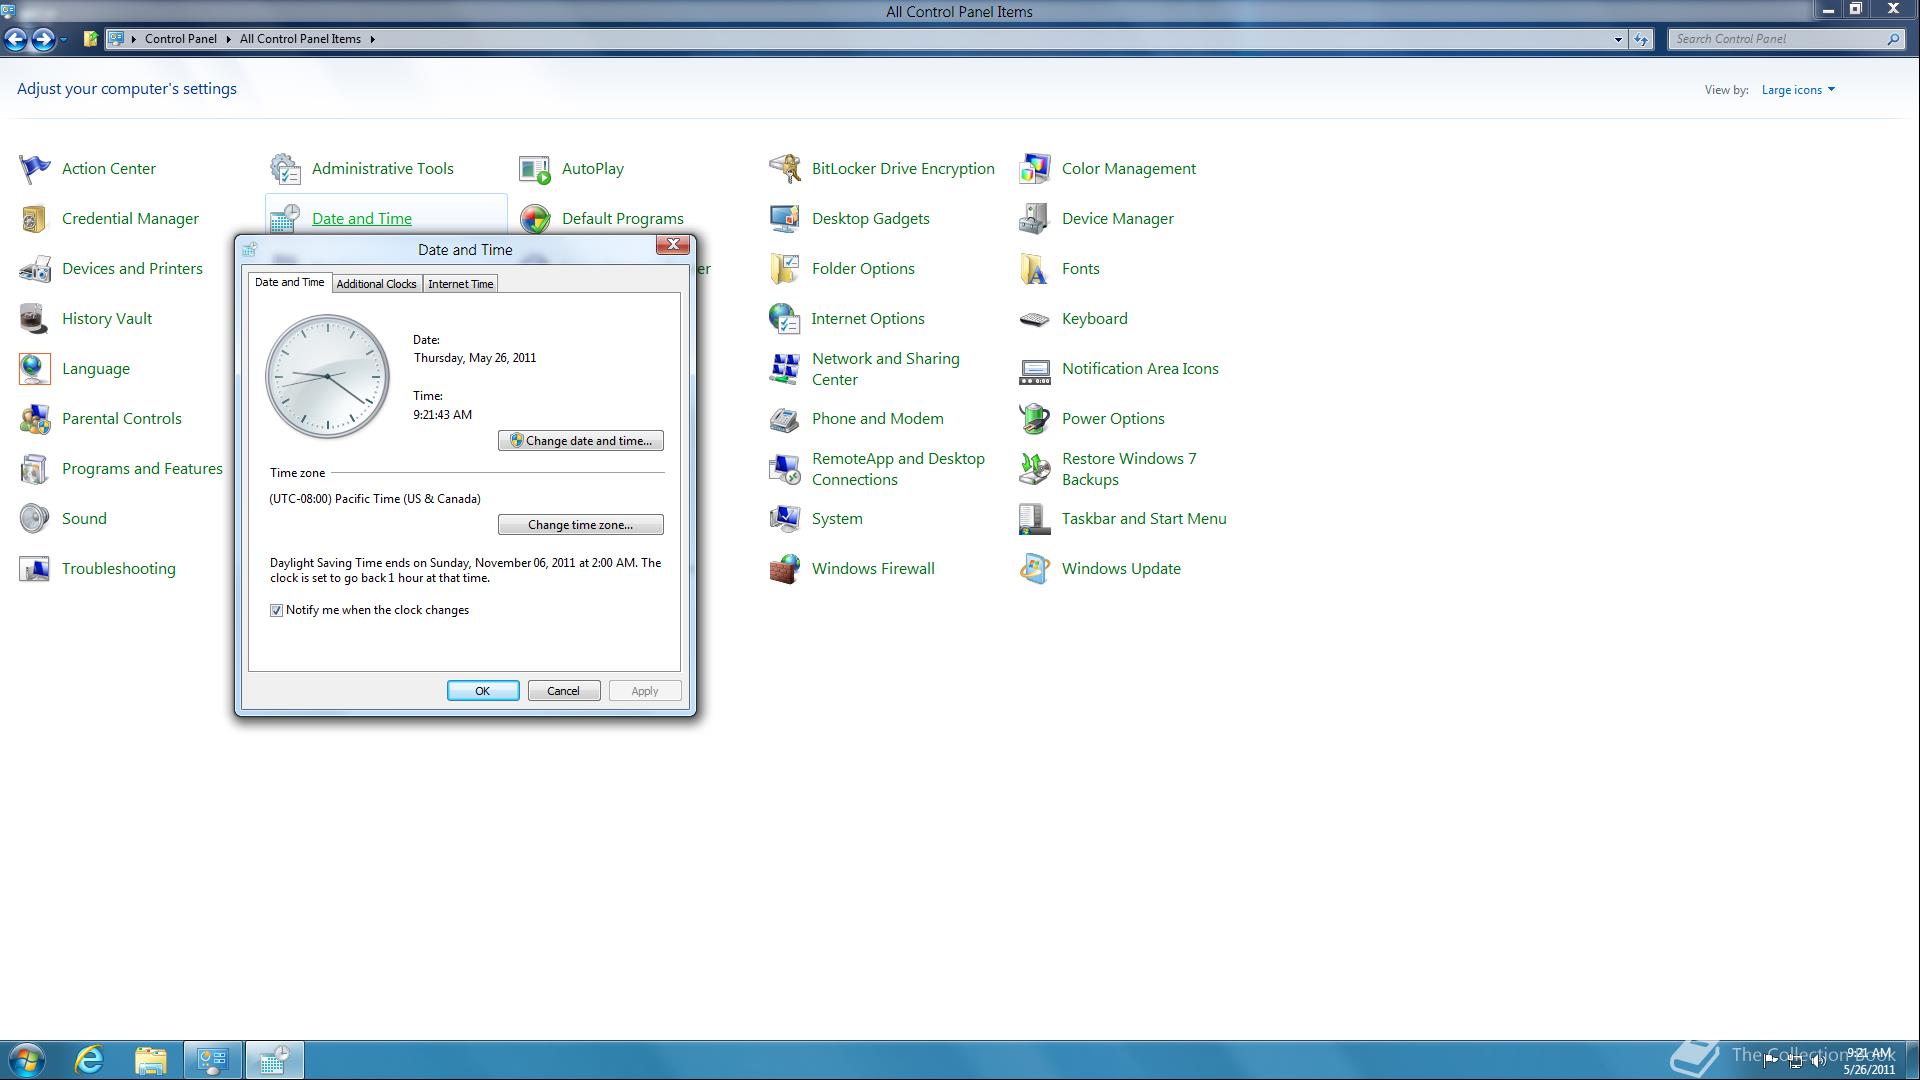Open the Internet Options icon
Screen dimensions: 1920x1080
click(x=785, y=319)
